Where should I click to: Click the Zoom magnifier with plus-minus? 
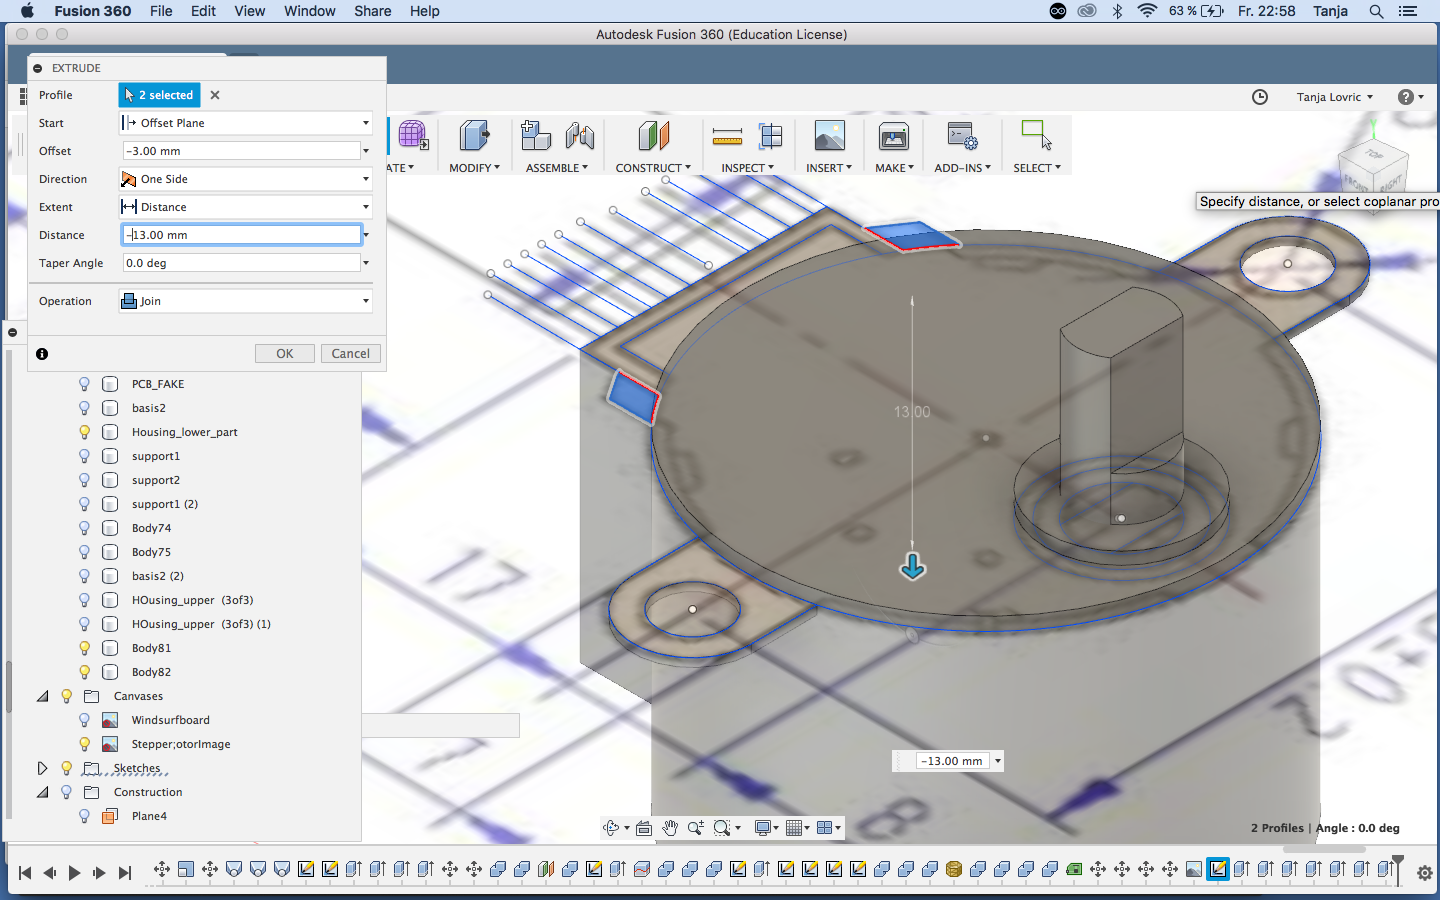pos(695,828)
